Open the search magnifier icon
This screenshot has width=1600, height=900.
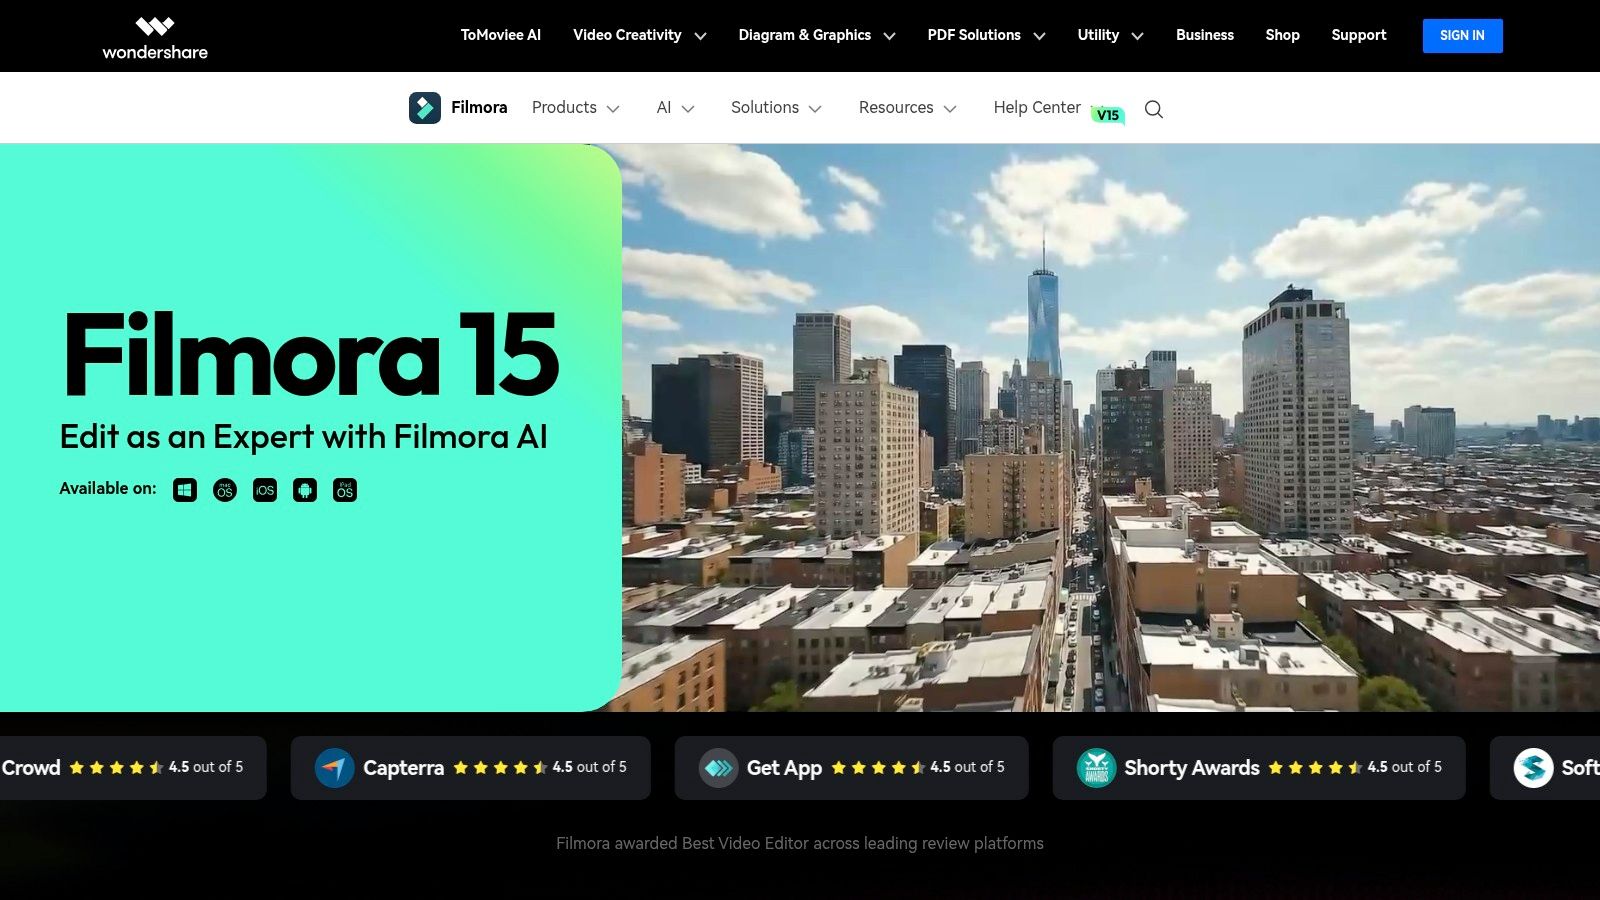coord(1153,108)
